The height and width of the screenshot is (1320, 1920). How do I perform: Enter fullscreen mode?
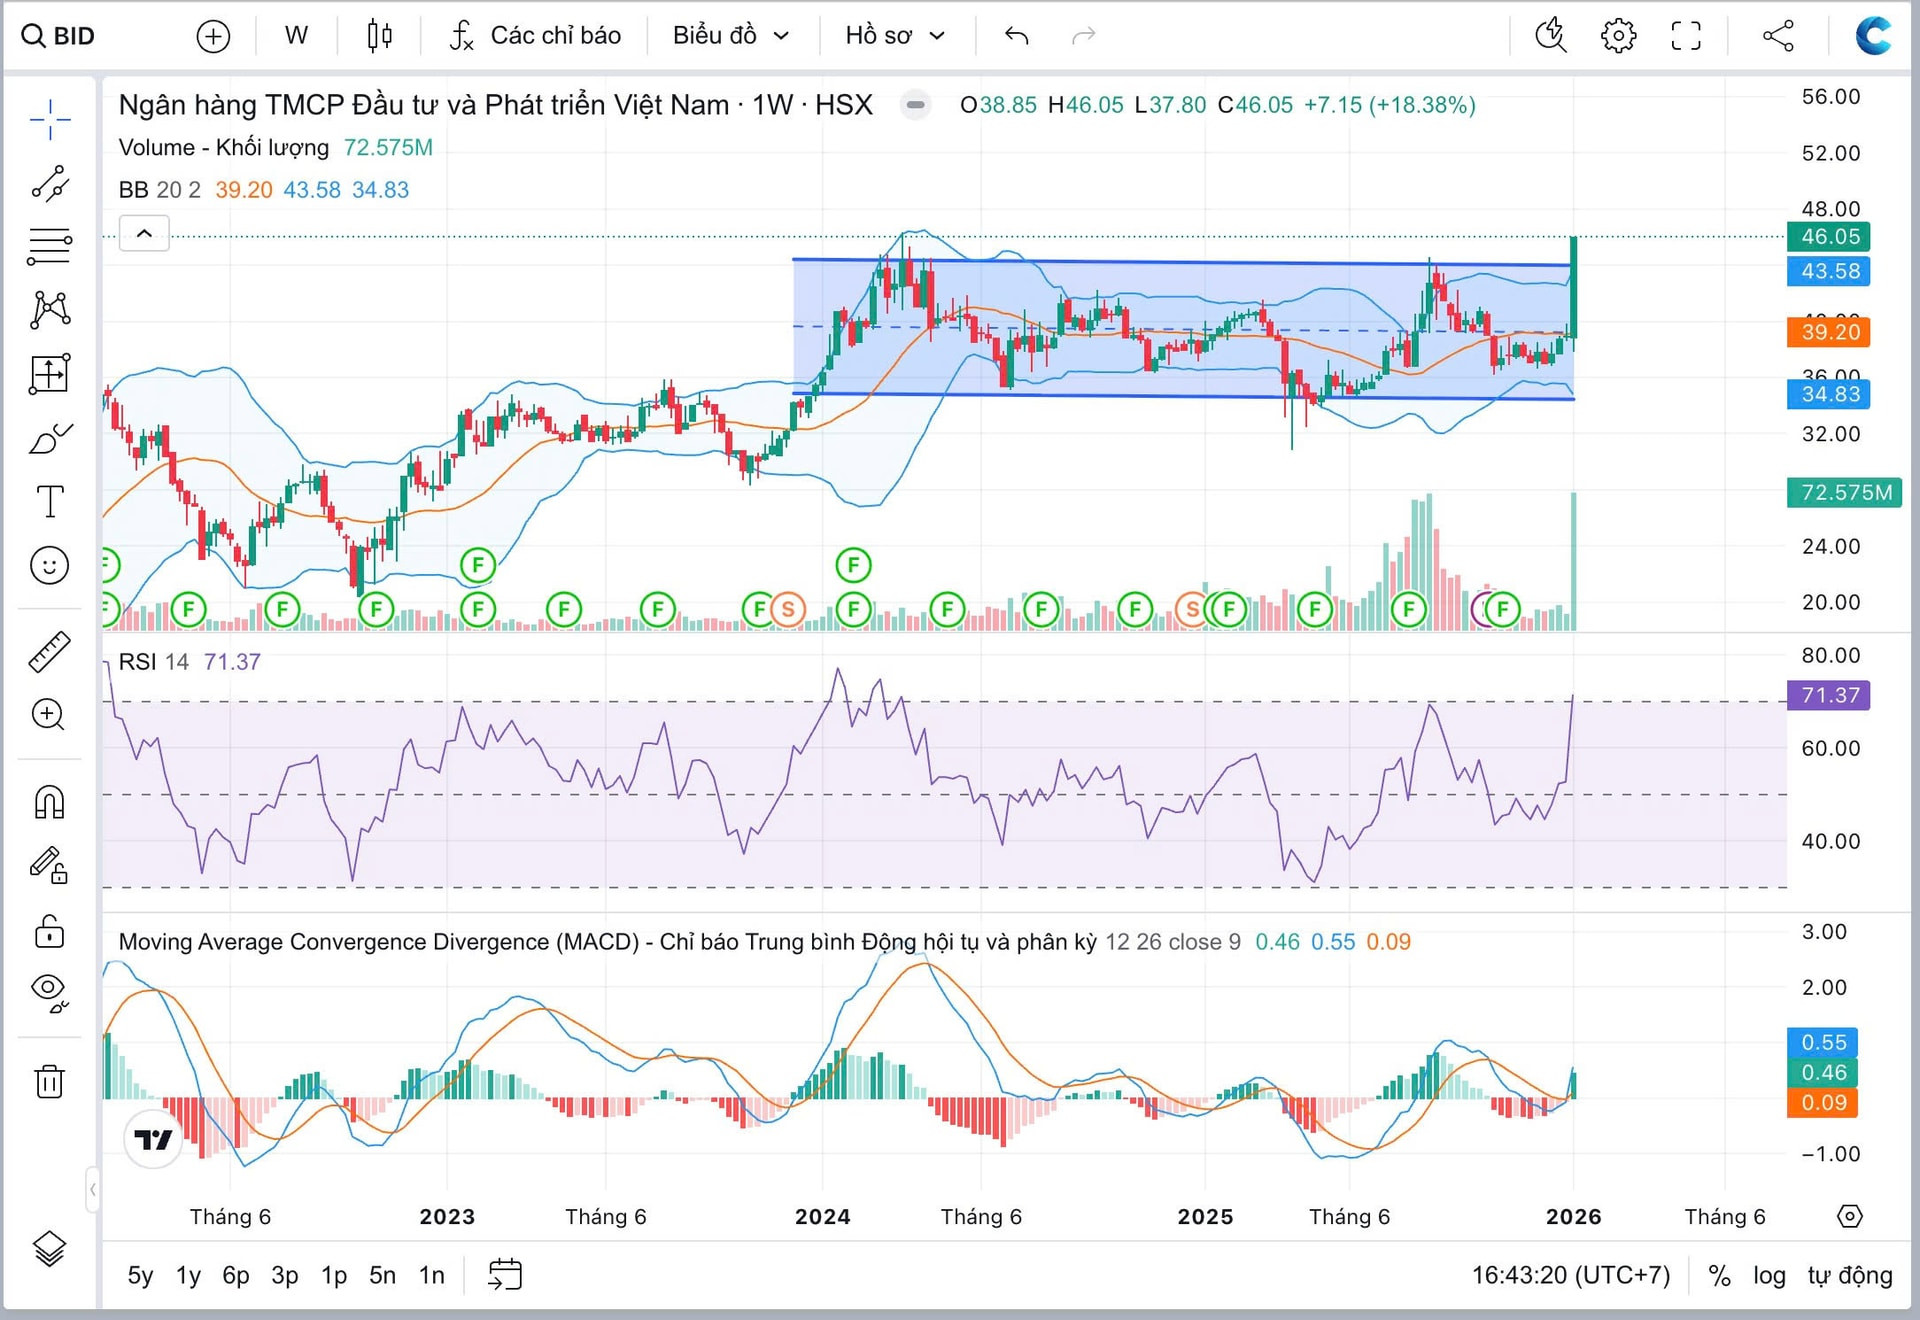(x=1686, y=36)
